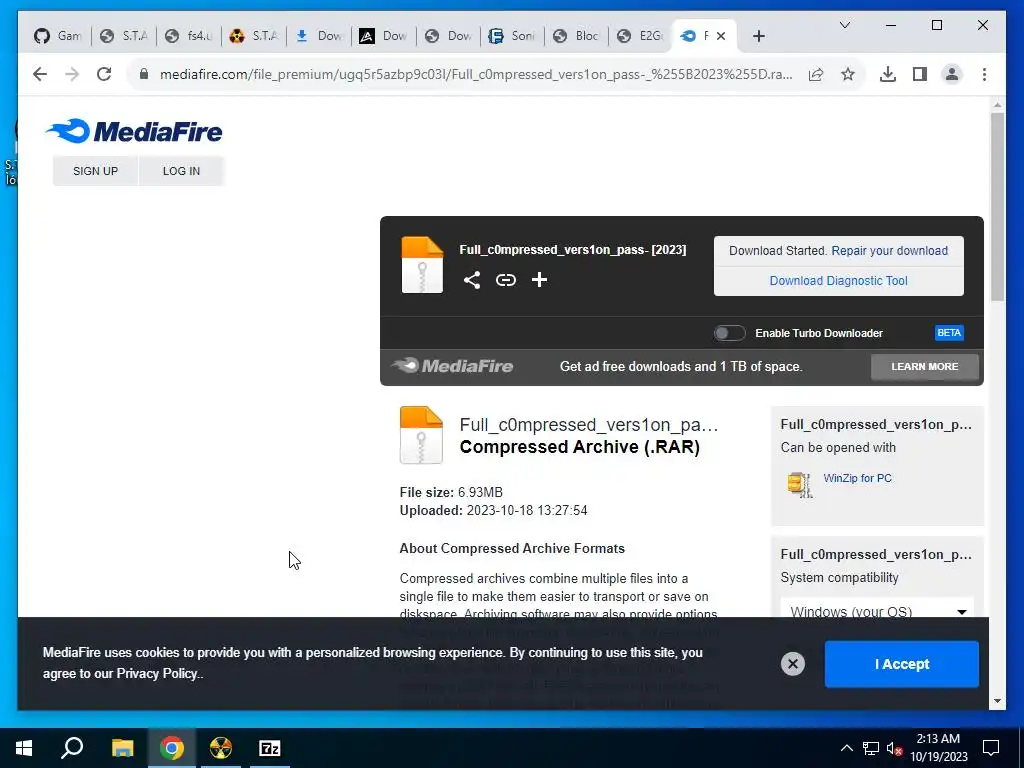1024x768 pixels.
Task: Switch to the 'Bloc' tab
Action: (577, 36)
